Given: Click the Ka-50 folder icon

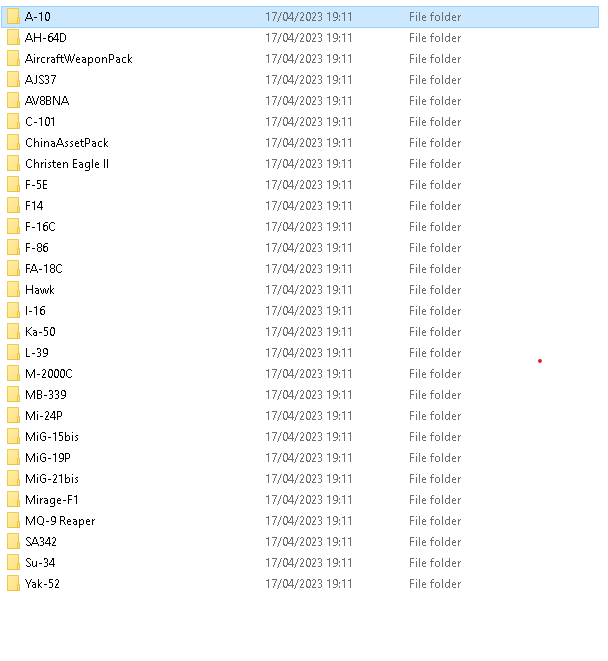Looking at the screenshot, I should [13, 331].
